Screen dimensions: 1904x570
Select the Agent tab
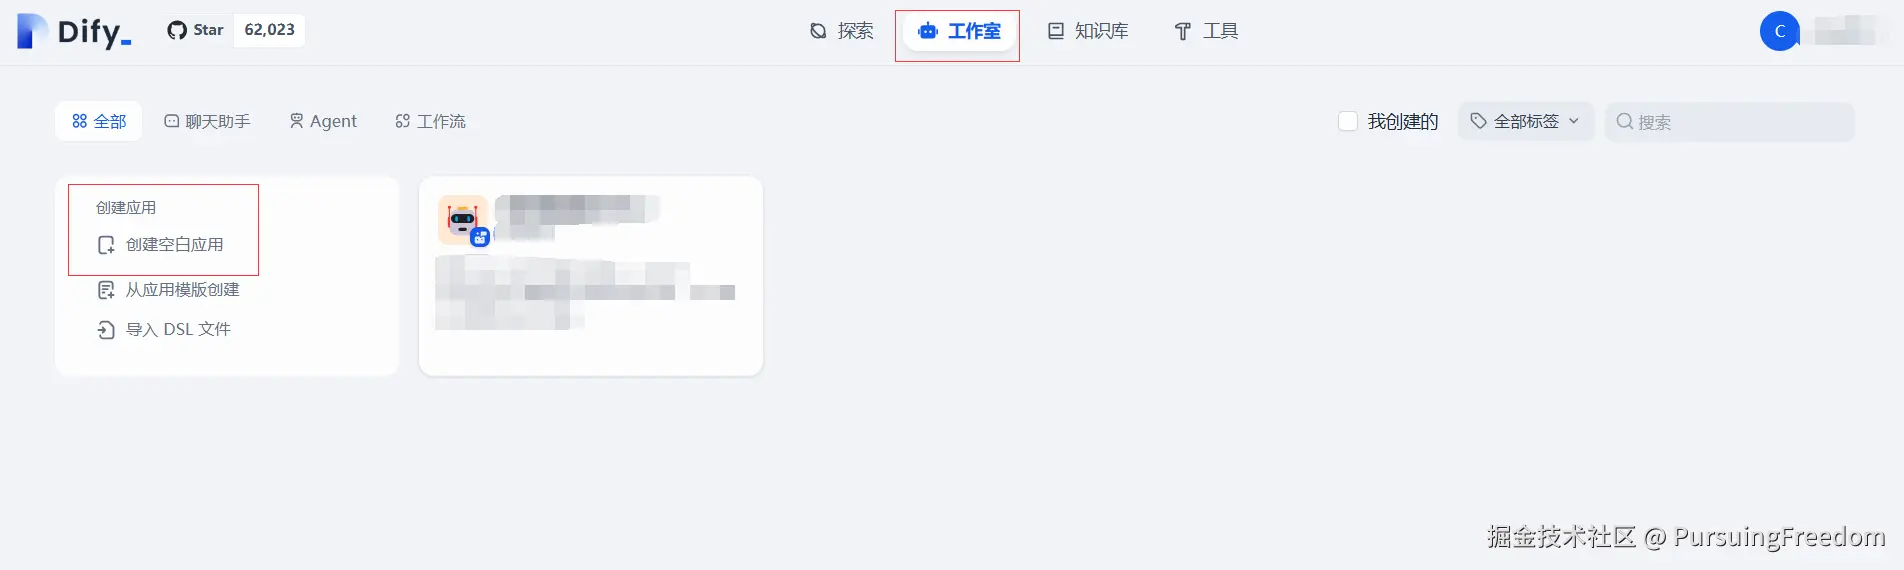pyautogui.click(x=323, y=121)
